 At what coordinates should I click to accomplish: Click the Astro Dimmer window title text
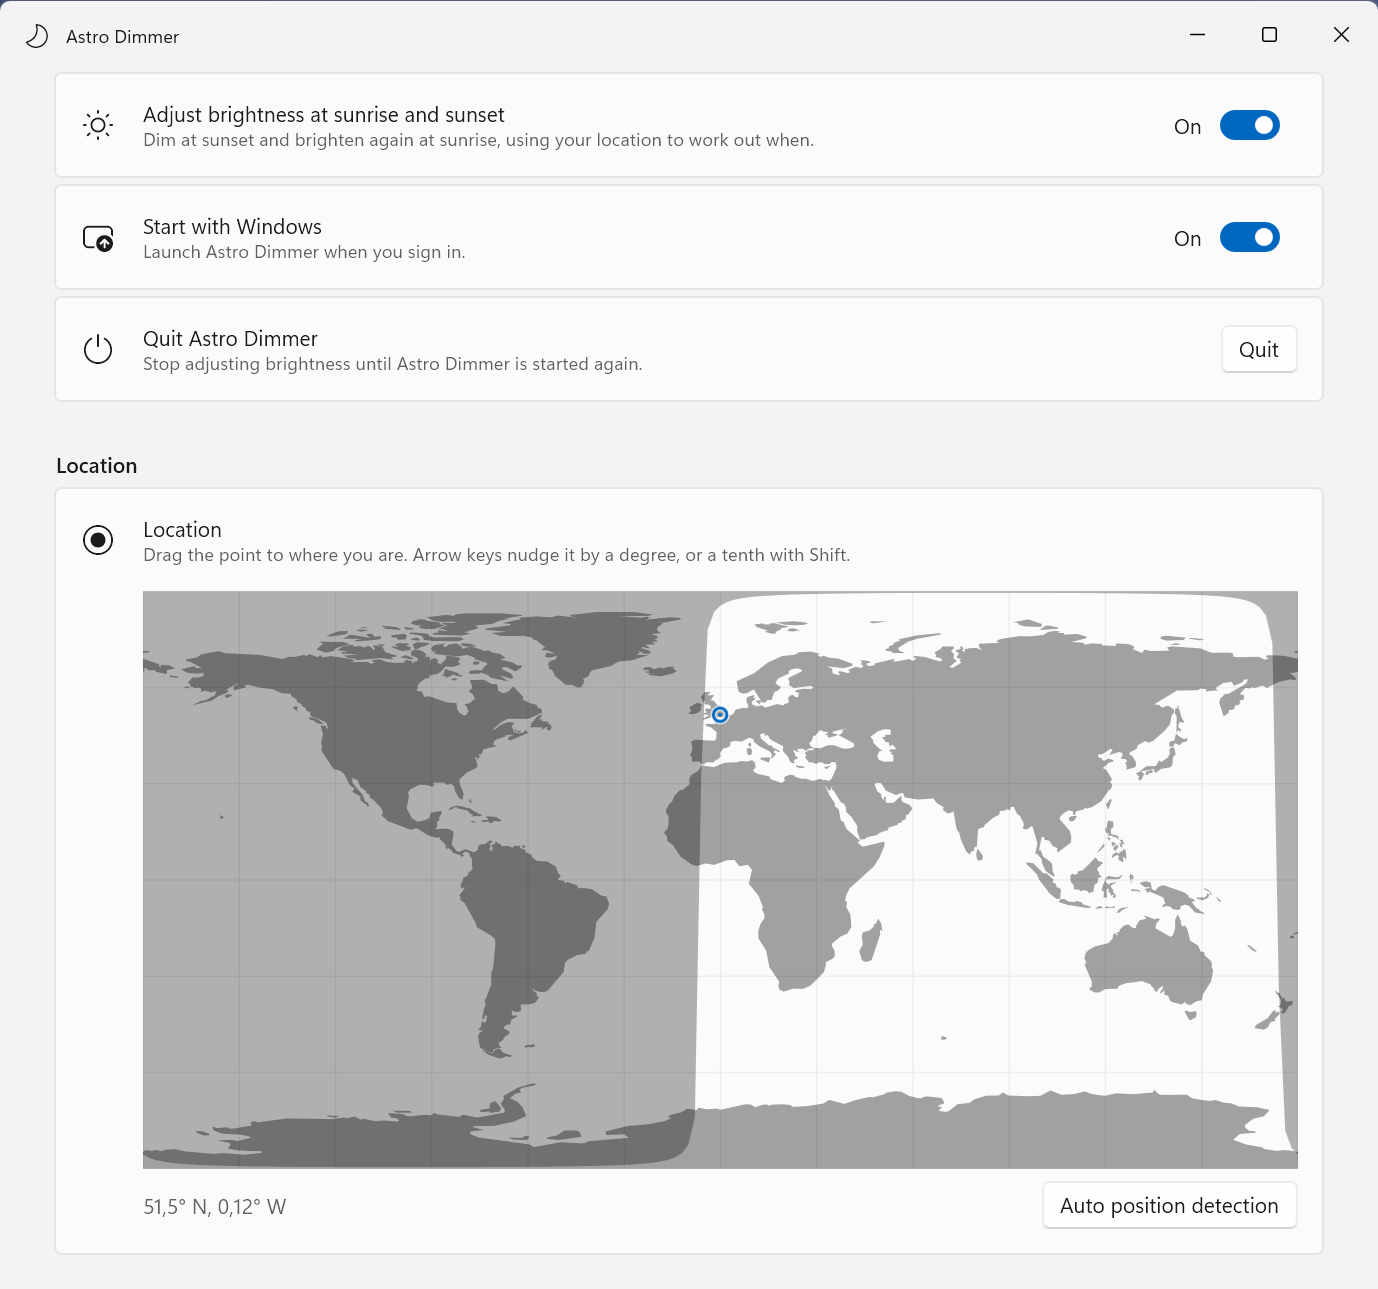click(123, 37)
